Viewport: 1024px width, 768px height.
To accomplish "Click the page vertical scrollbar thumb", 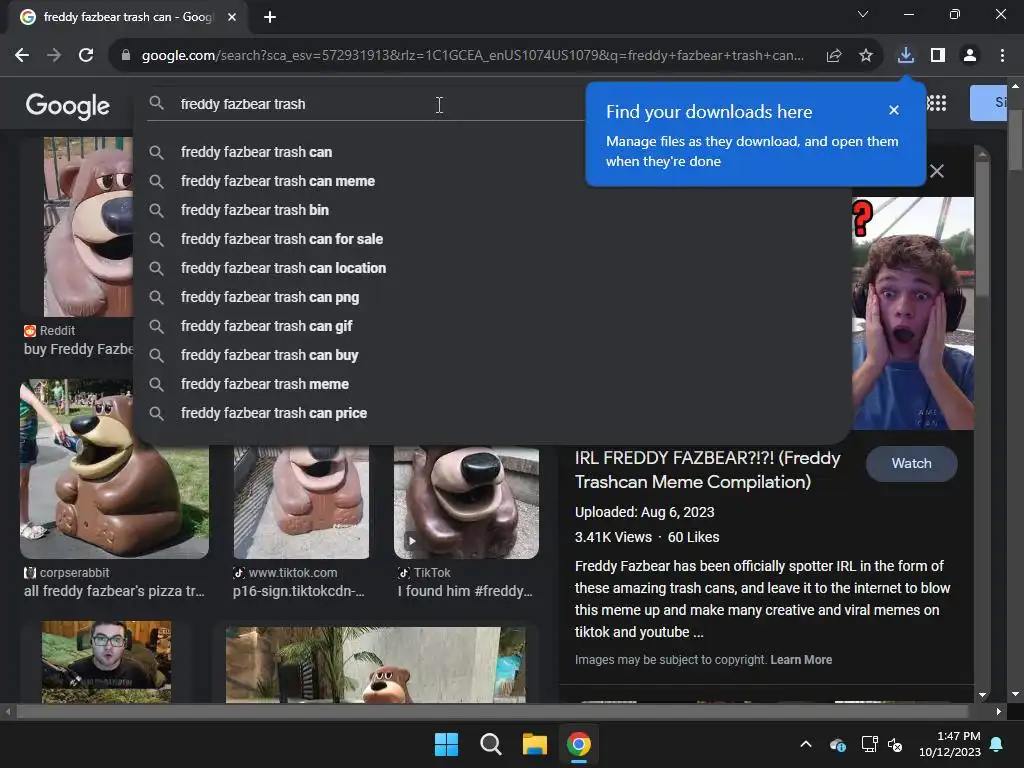I will pos(1015,139).
